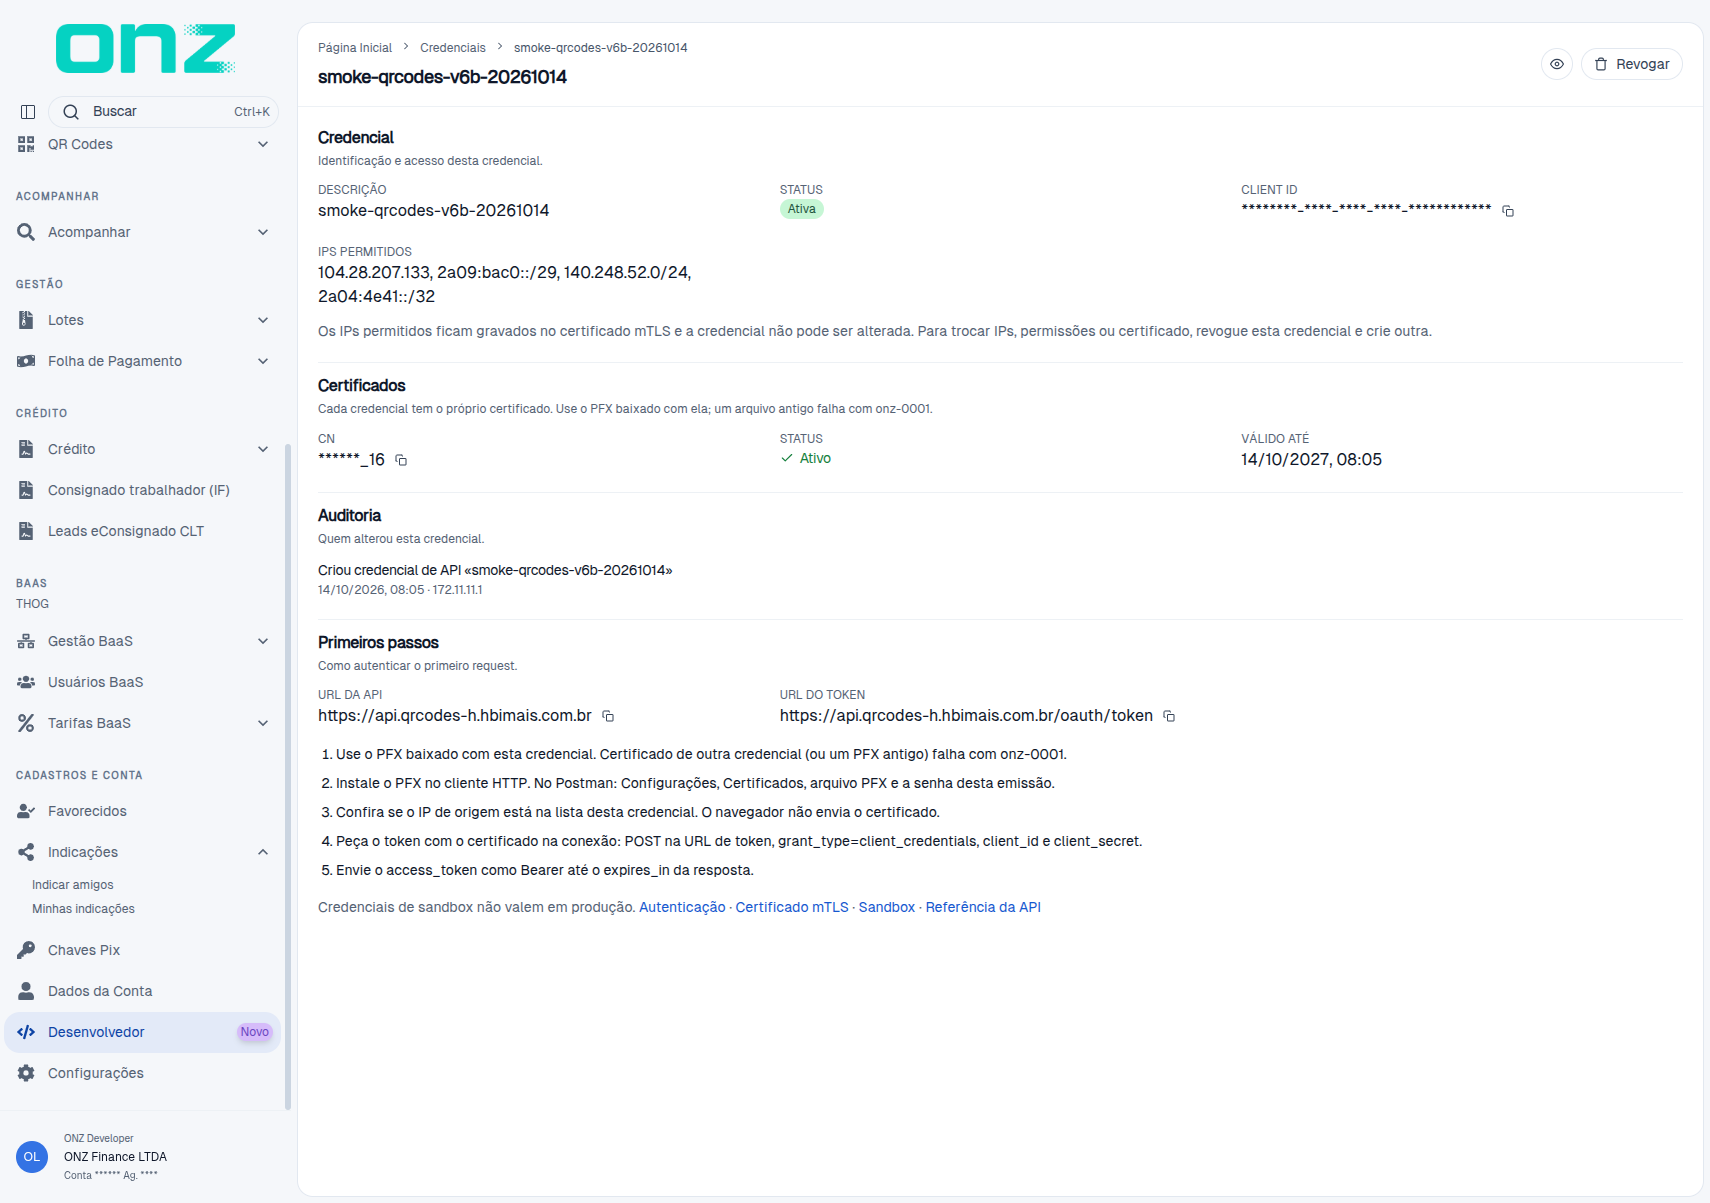
Task: Click the eye icon to reveal secrets
Action: (x=1557, y=64)
